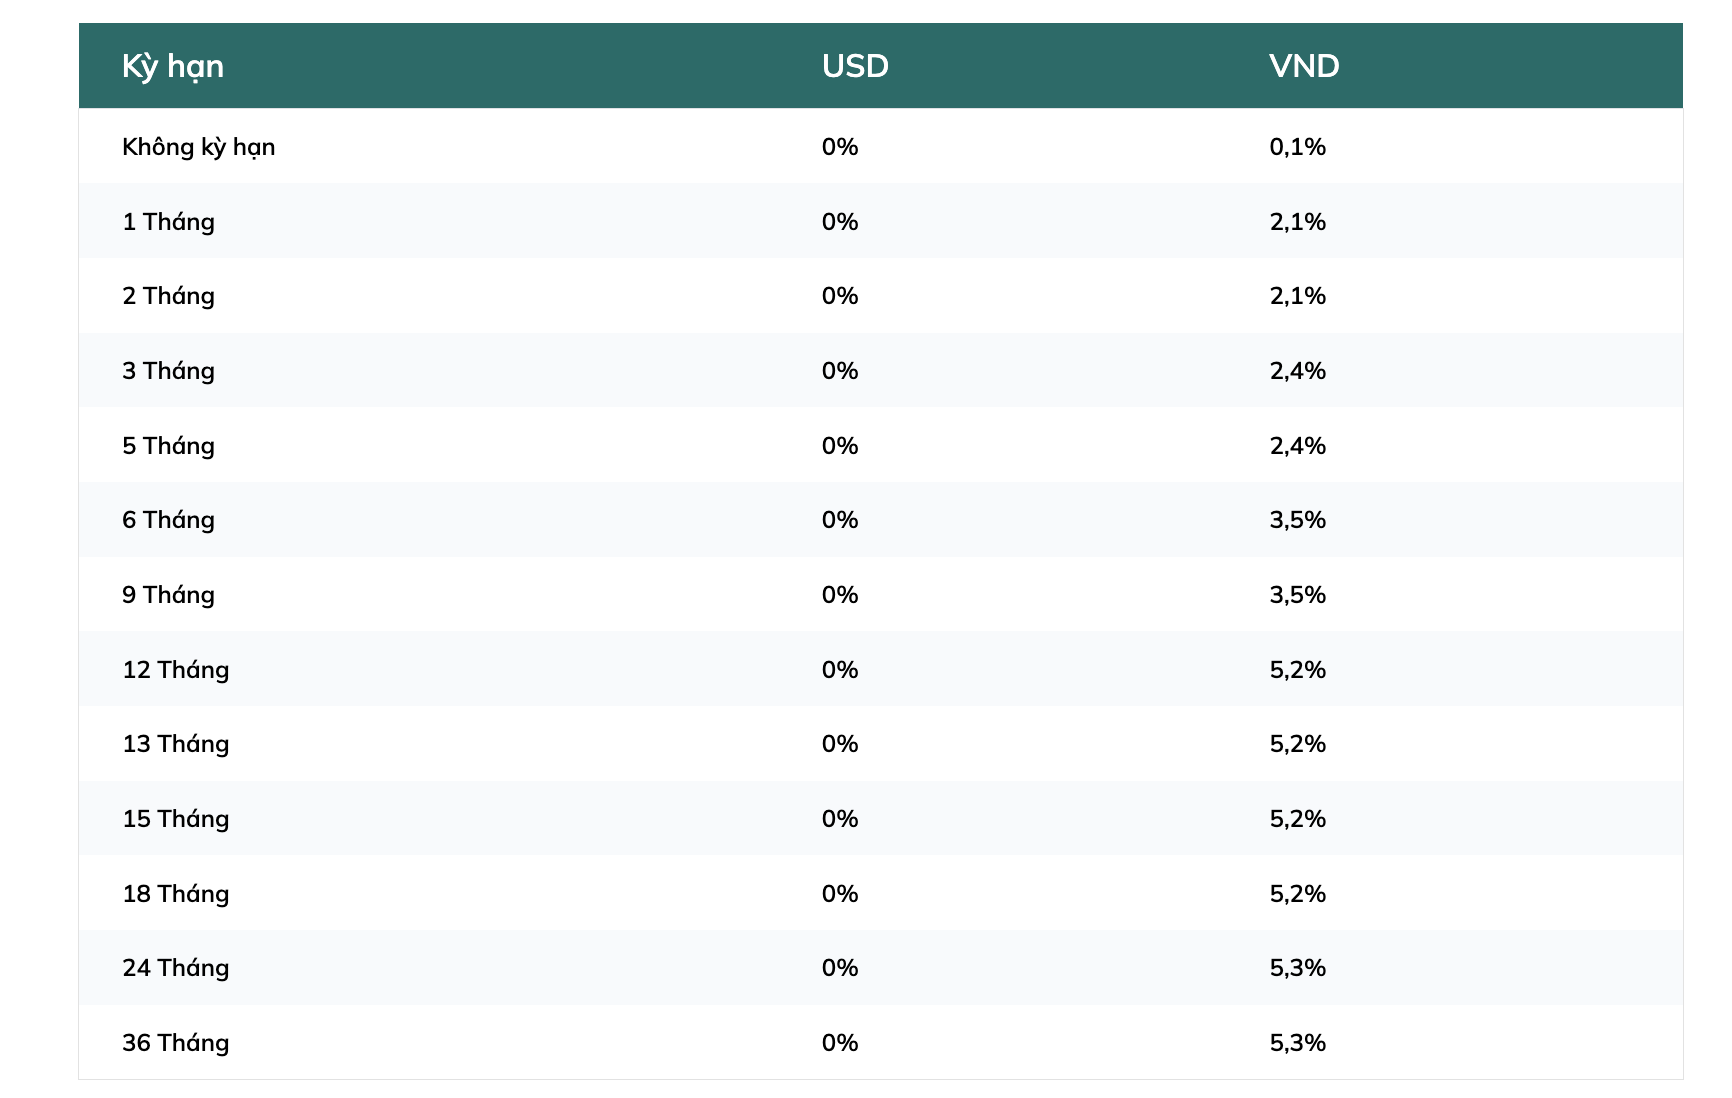Click the USD column header
1732x1098 pixels.
point(855,66)
